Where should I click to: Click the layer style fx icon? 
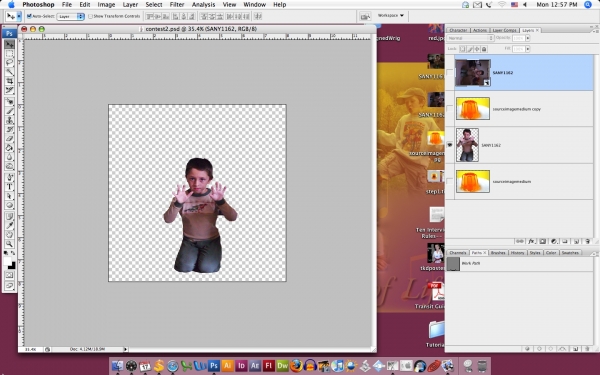[x=531, y=241]
